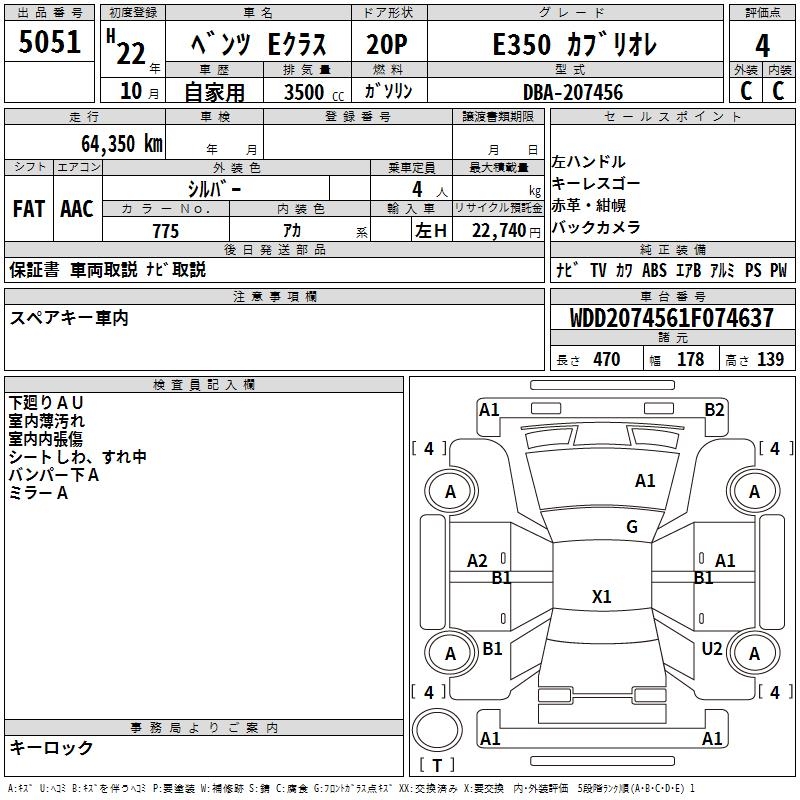Select the interior rating C under 内装
Image resolution: width=800 pixels, height=800 pixels.
[x=778, y=91]
